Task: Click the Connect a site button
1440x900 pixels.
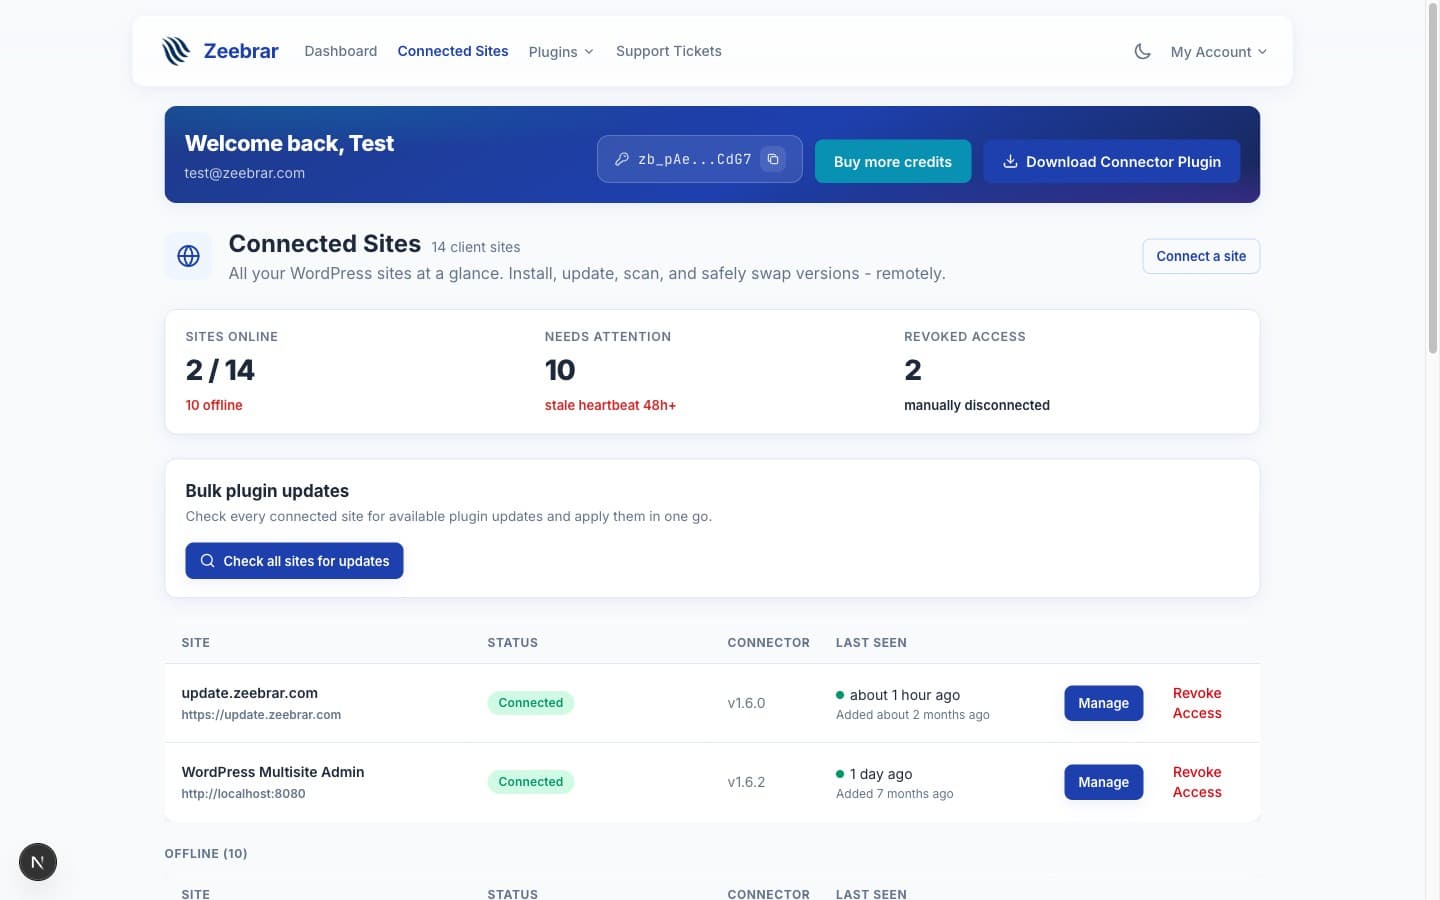Action: coord(1201,256)
